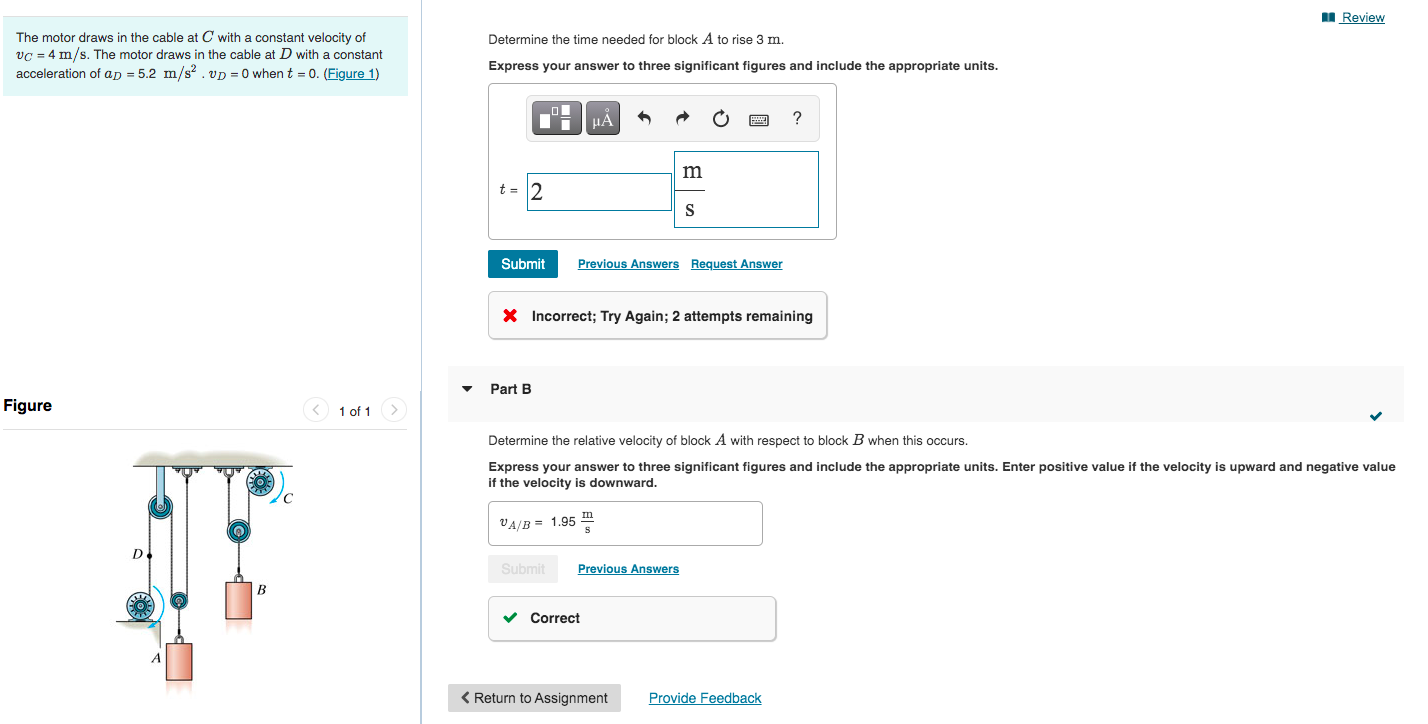1428x724 pixels.
Task: Open the Request Answer link
Action: click(736, 263)
